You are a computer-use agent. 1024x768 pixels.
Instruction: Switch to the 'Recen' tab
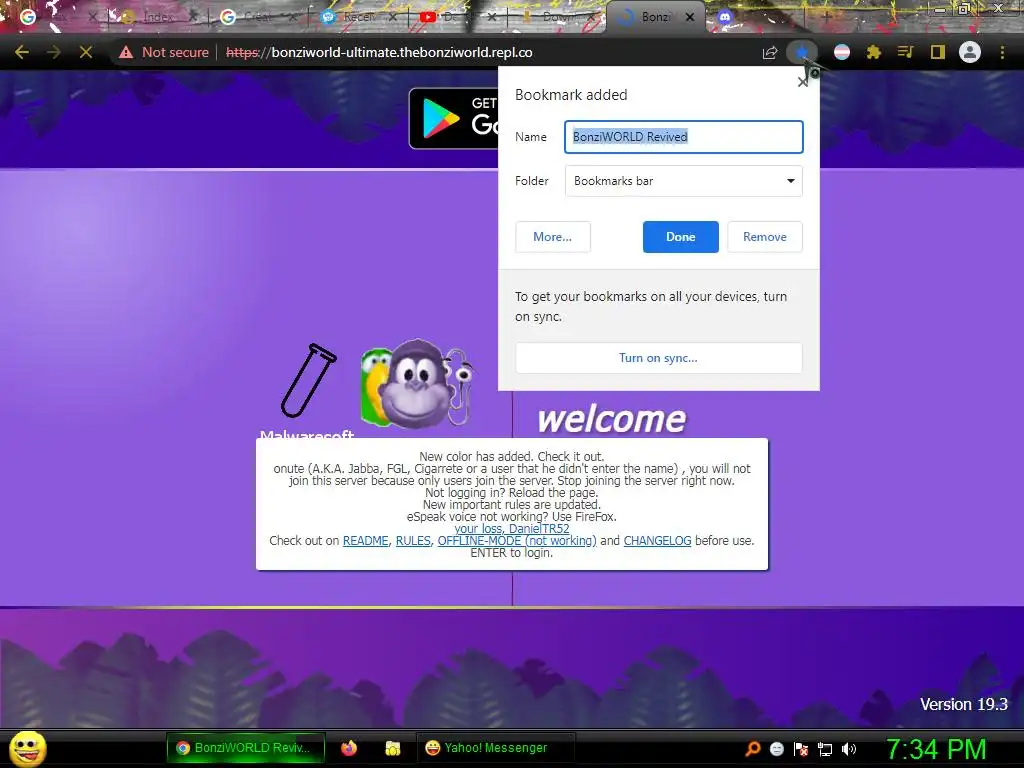click(x=359, y=17)
